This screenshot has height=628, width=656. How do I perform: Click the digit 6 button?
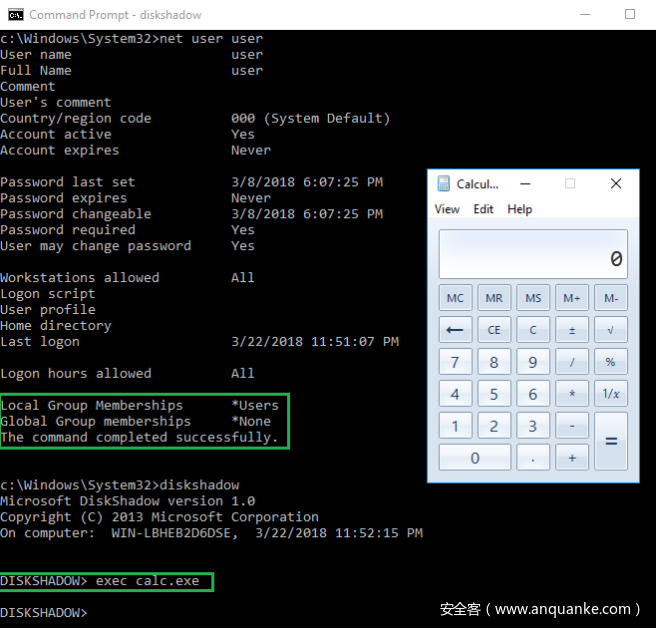(533, 394)
